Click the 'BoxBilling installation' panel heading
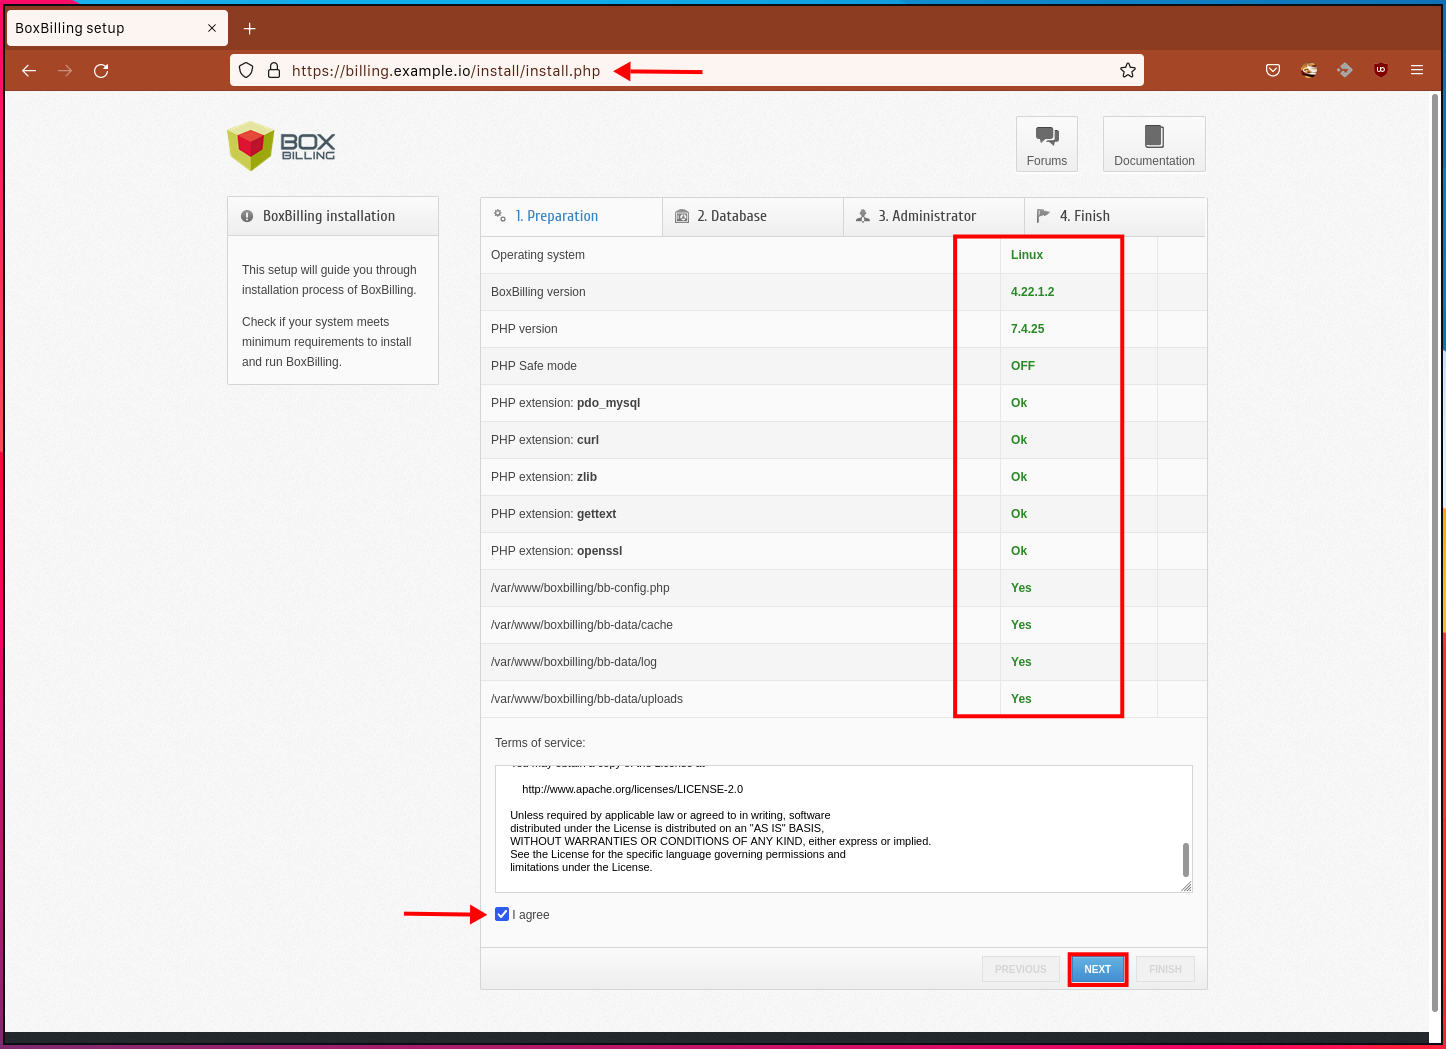 tap(329, 216)
